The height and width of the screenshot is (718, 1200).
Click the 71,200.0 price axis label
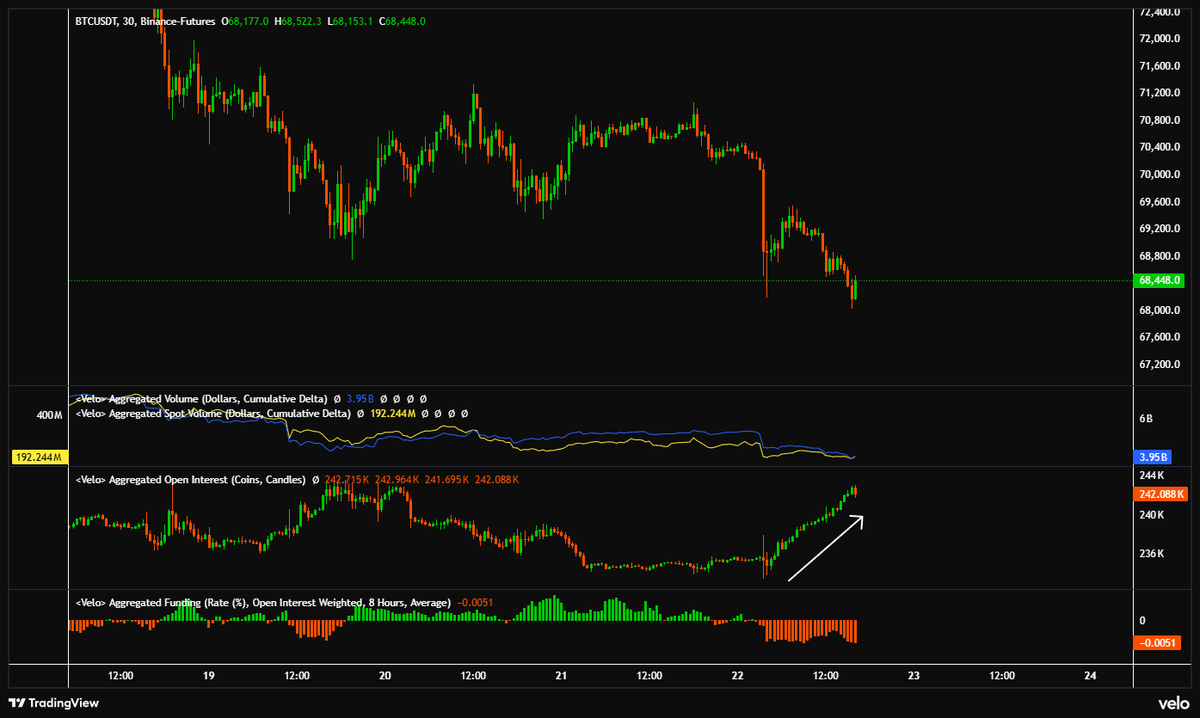coord(1161,93)
